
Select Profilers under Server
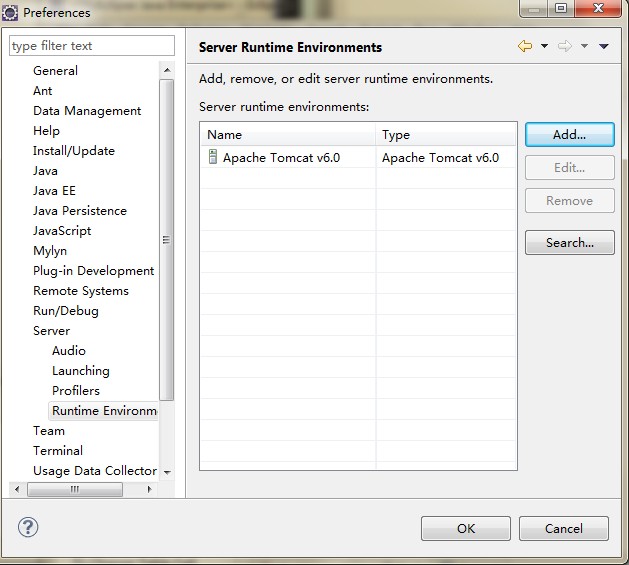pyautogui.click(x=76, y=391)
